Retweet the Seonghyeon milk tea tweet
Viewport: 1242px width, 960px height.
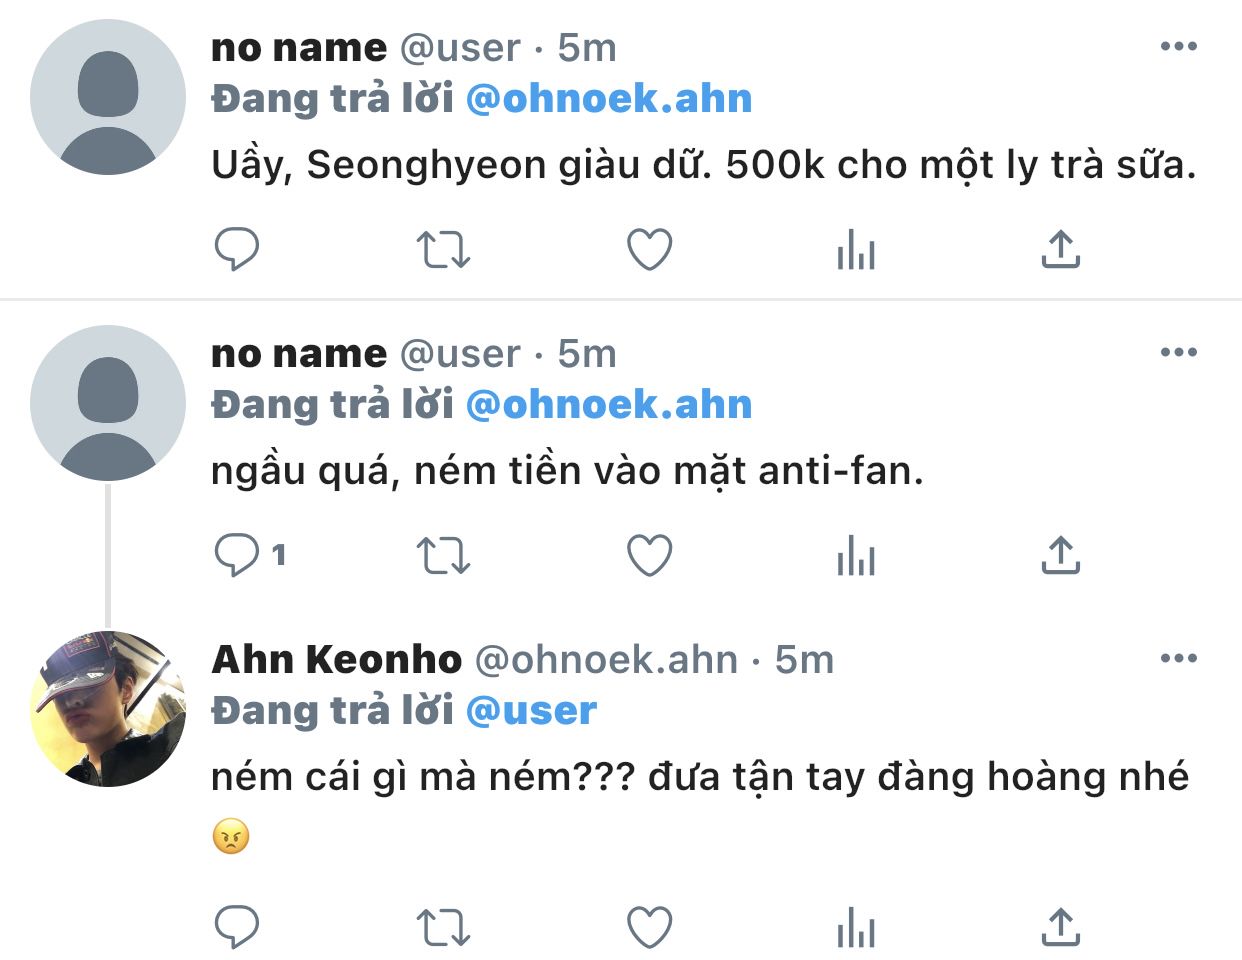tap(442, 250)
